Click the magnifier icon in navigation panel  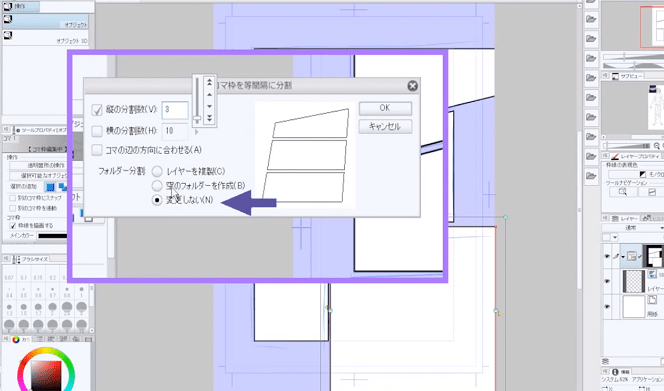point(622,192)
